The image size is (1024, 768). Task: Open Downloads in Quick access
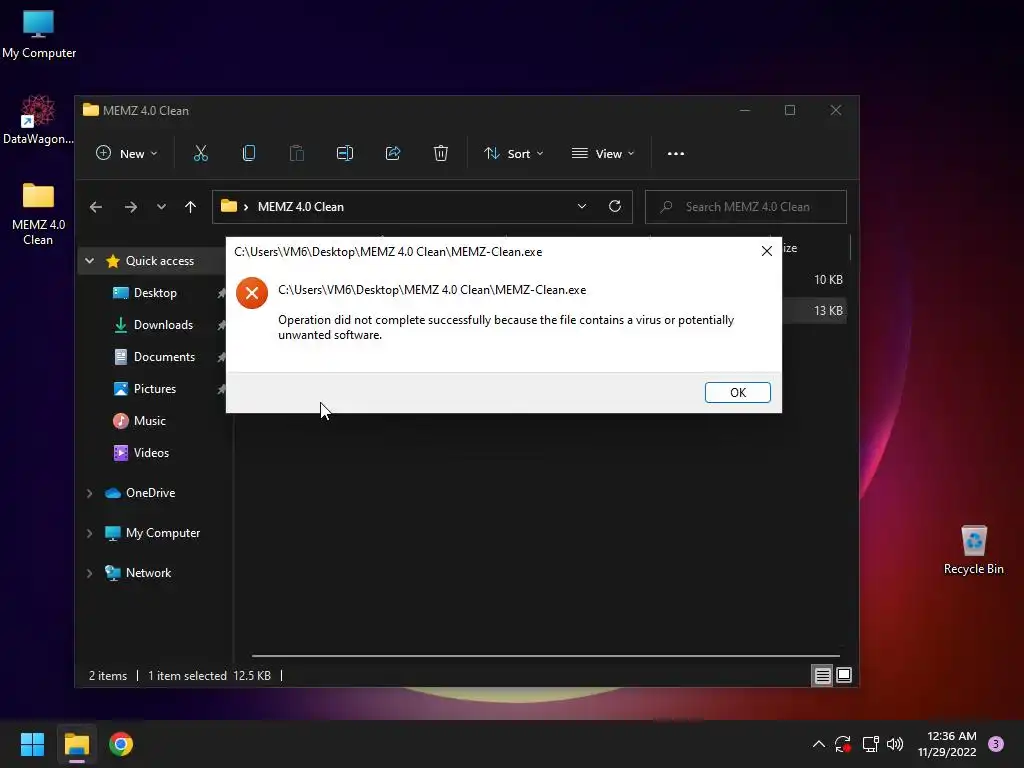coord(163,325)
